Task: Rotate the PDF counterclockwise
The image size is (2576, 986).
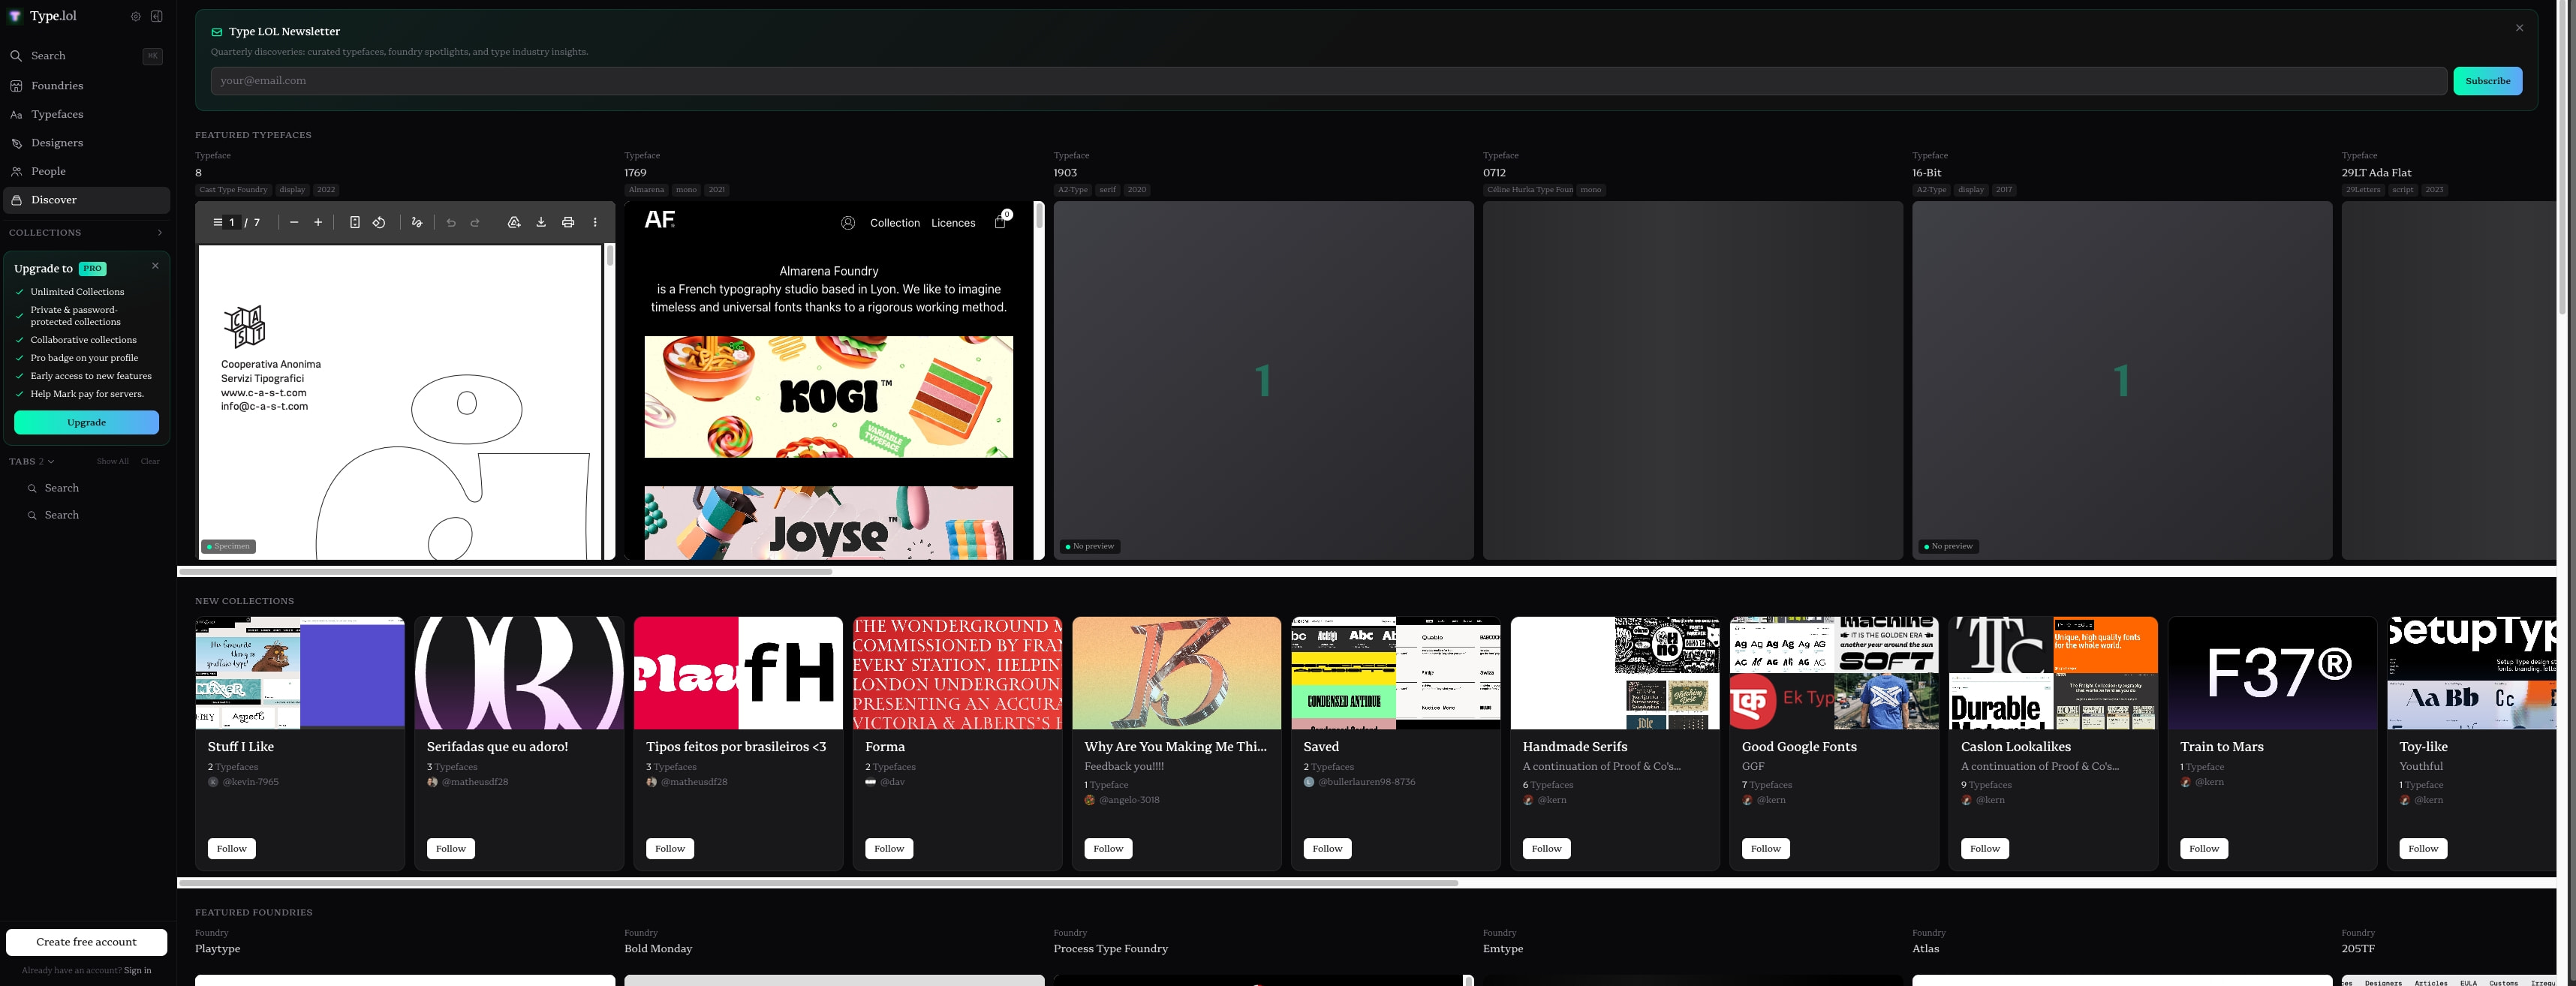Action: [x=379, y=223]
